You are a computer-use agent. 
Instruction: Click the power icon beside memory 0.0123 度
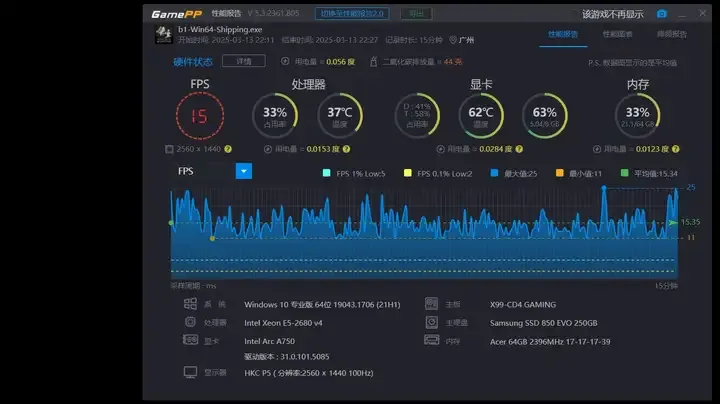[597, 149]
